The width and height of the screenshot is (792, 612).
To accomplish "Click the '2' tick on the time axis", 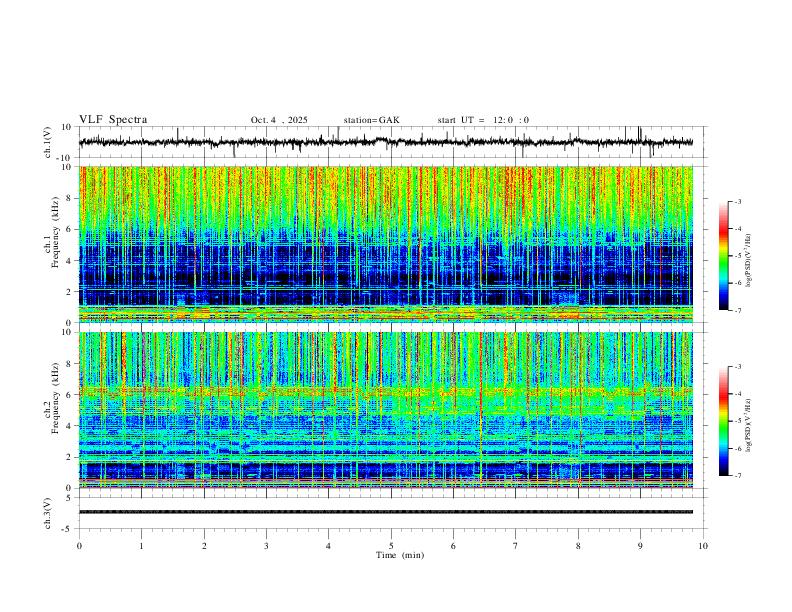I will click(204, 546).
